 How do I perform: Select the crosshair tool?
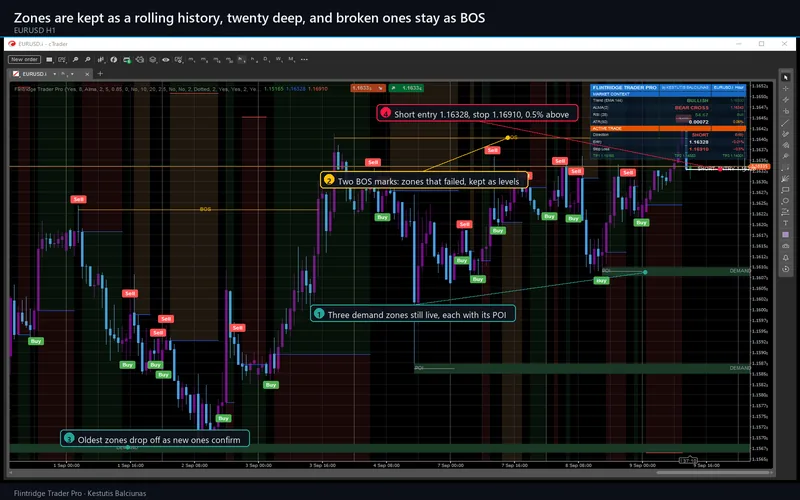[786, 88]
